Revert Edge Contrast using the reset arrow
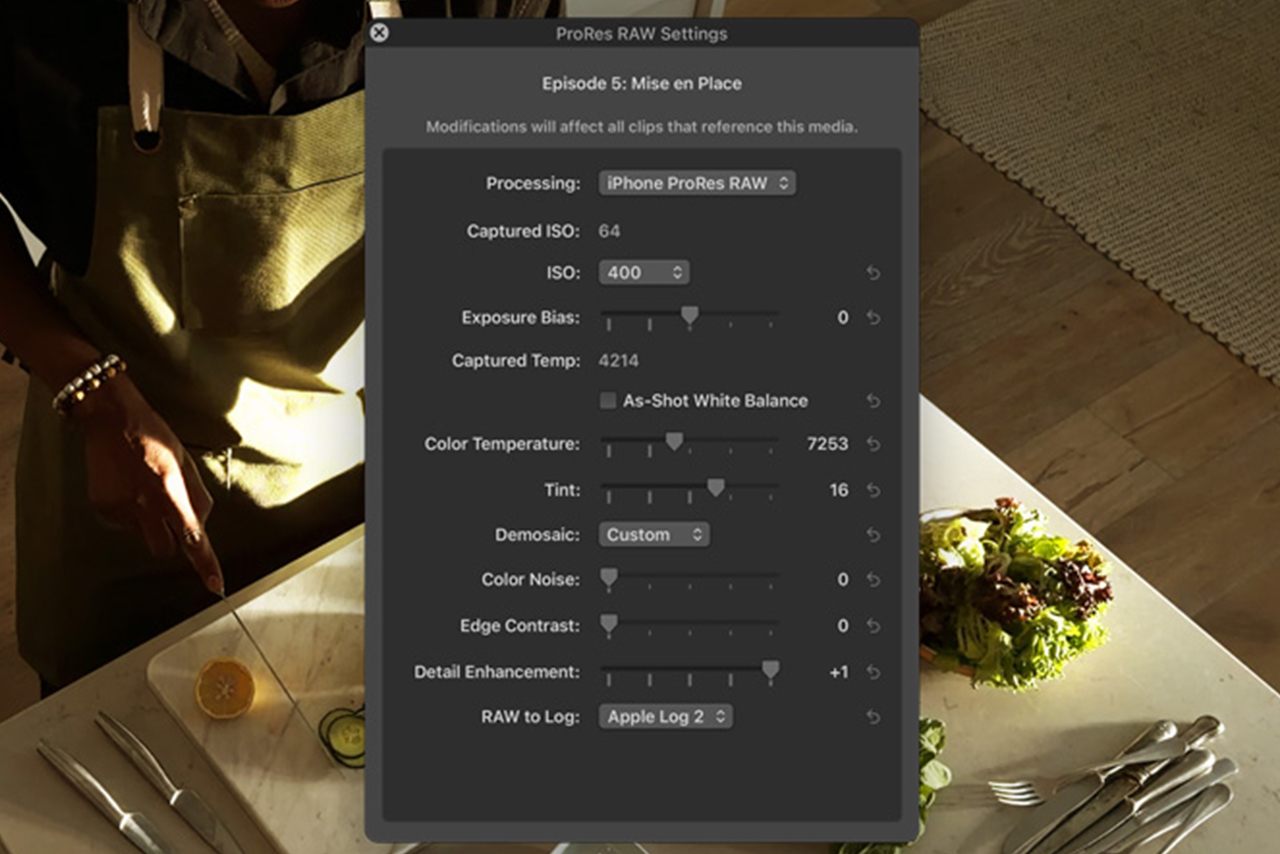1280x854 pixels. click(873, 626)
